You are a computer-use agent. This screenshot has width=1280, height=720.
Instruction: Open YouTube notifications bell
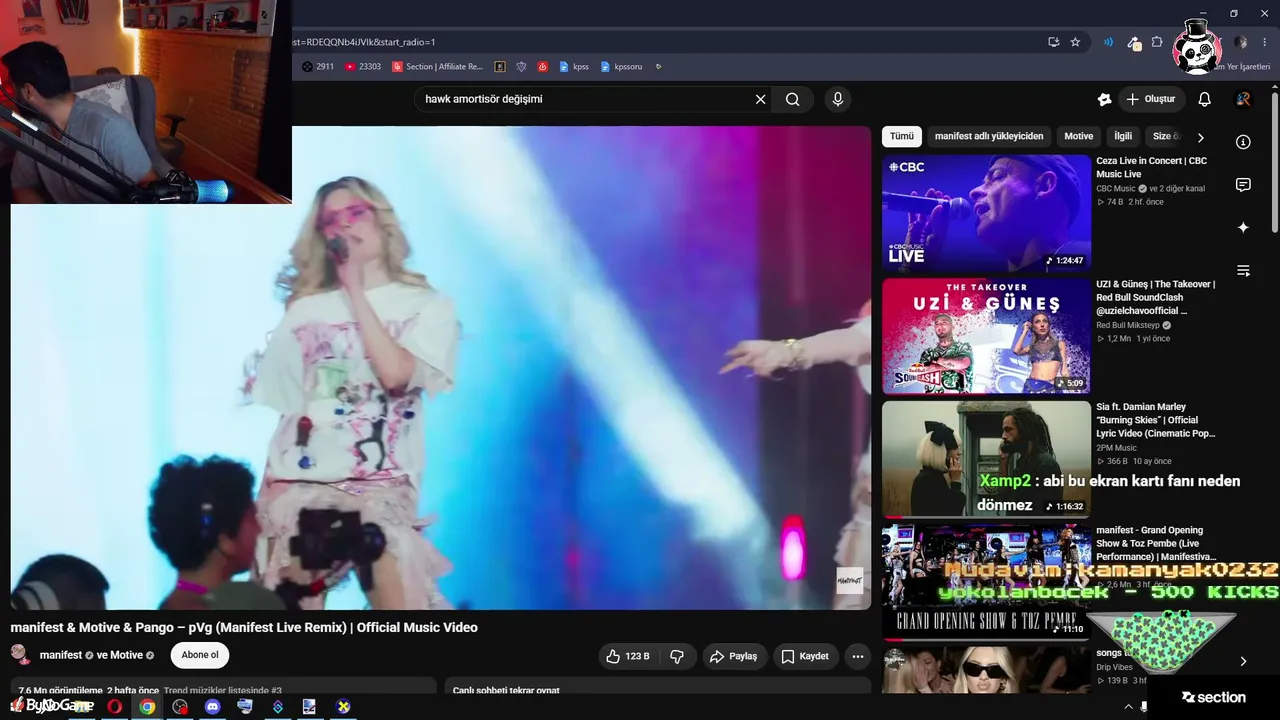click(x=1205, y=99)
